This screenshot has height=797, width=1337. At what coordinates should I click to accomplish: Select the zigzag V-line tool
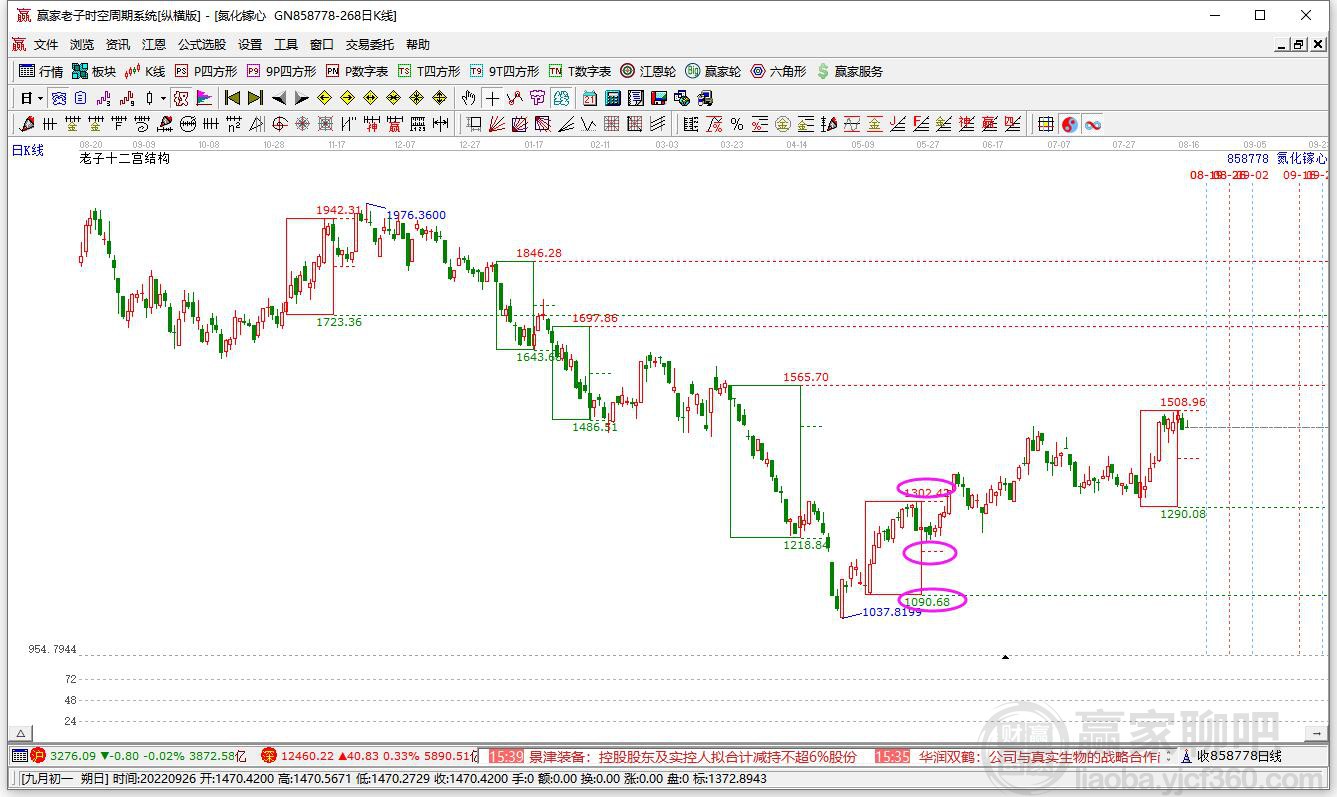[589, 124]
